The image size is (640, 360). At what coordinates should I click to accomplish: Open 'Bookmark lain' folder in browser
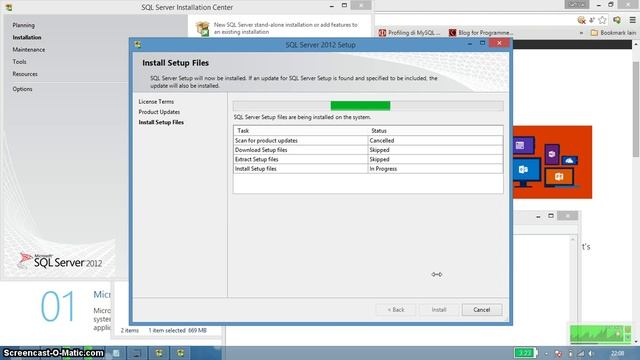tap(613, 33)
